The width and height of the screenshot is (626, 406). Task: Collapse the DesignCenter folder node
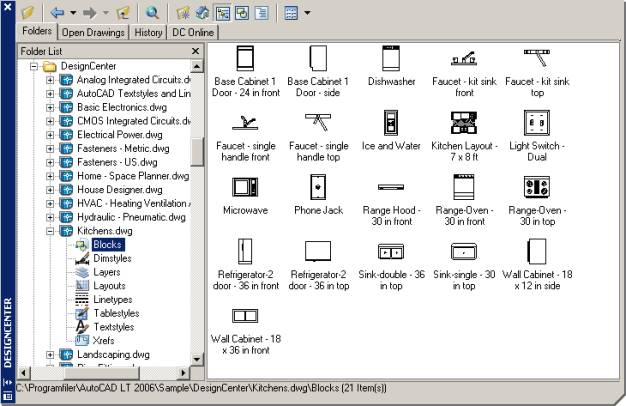click(x=34, y=66)
